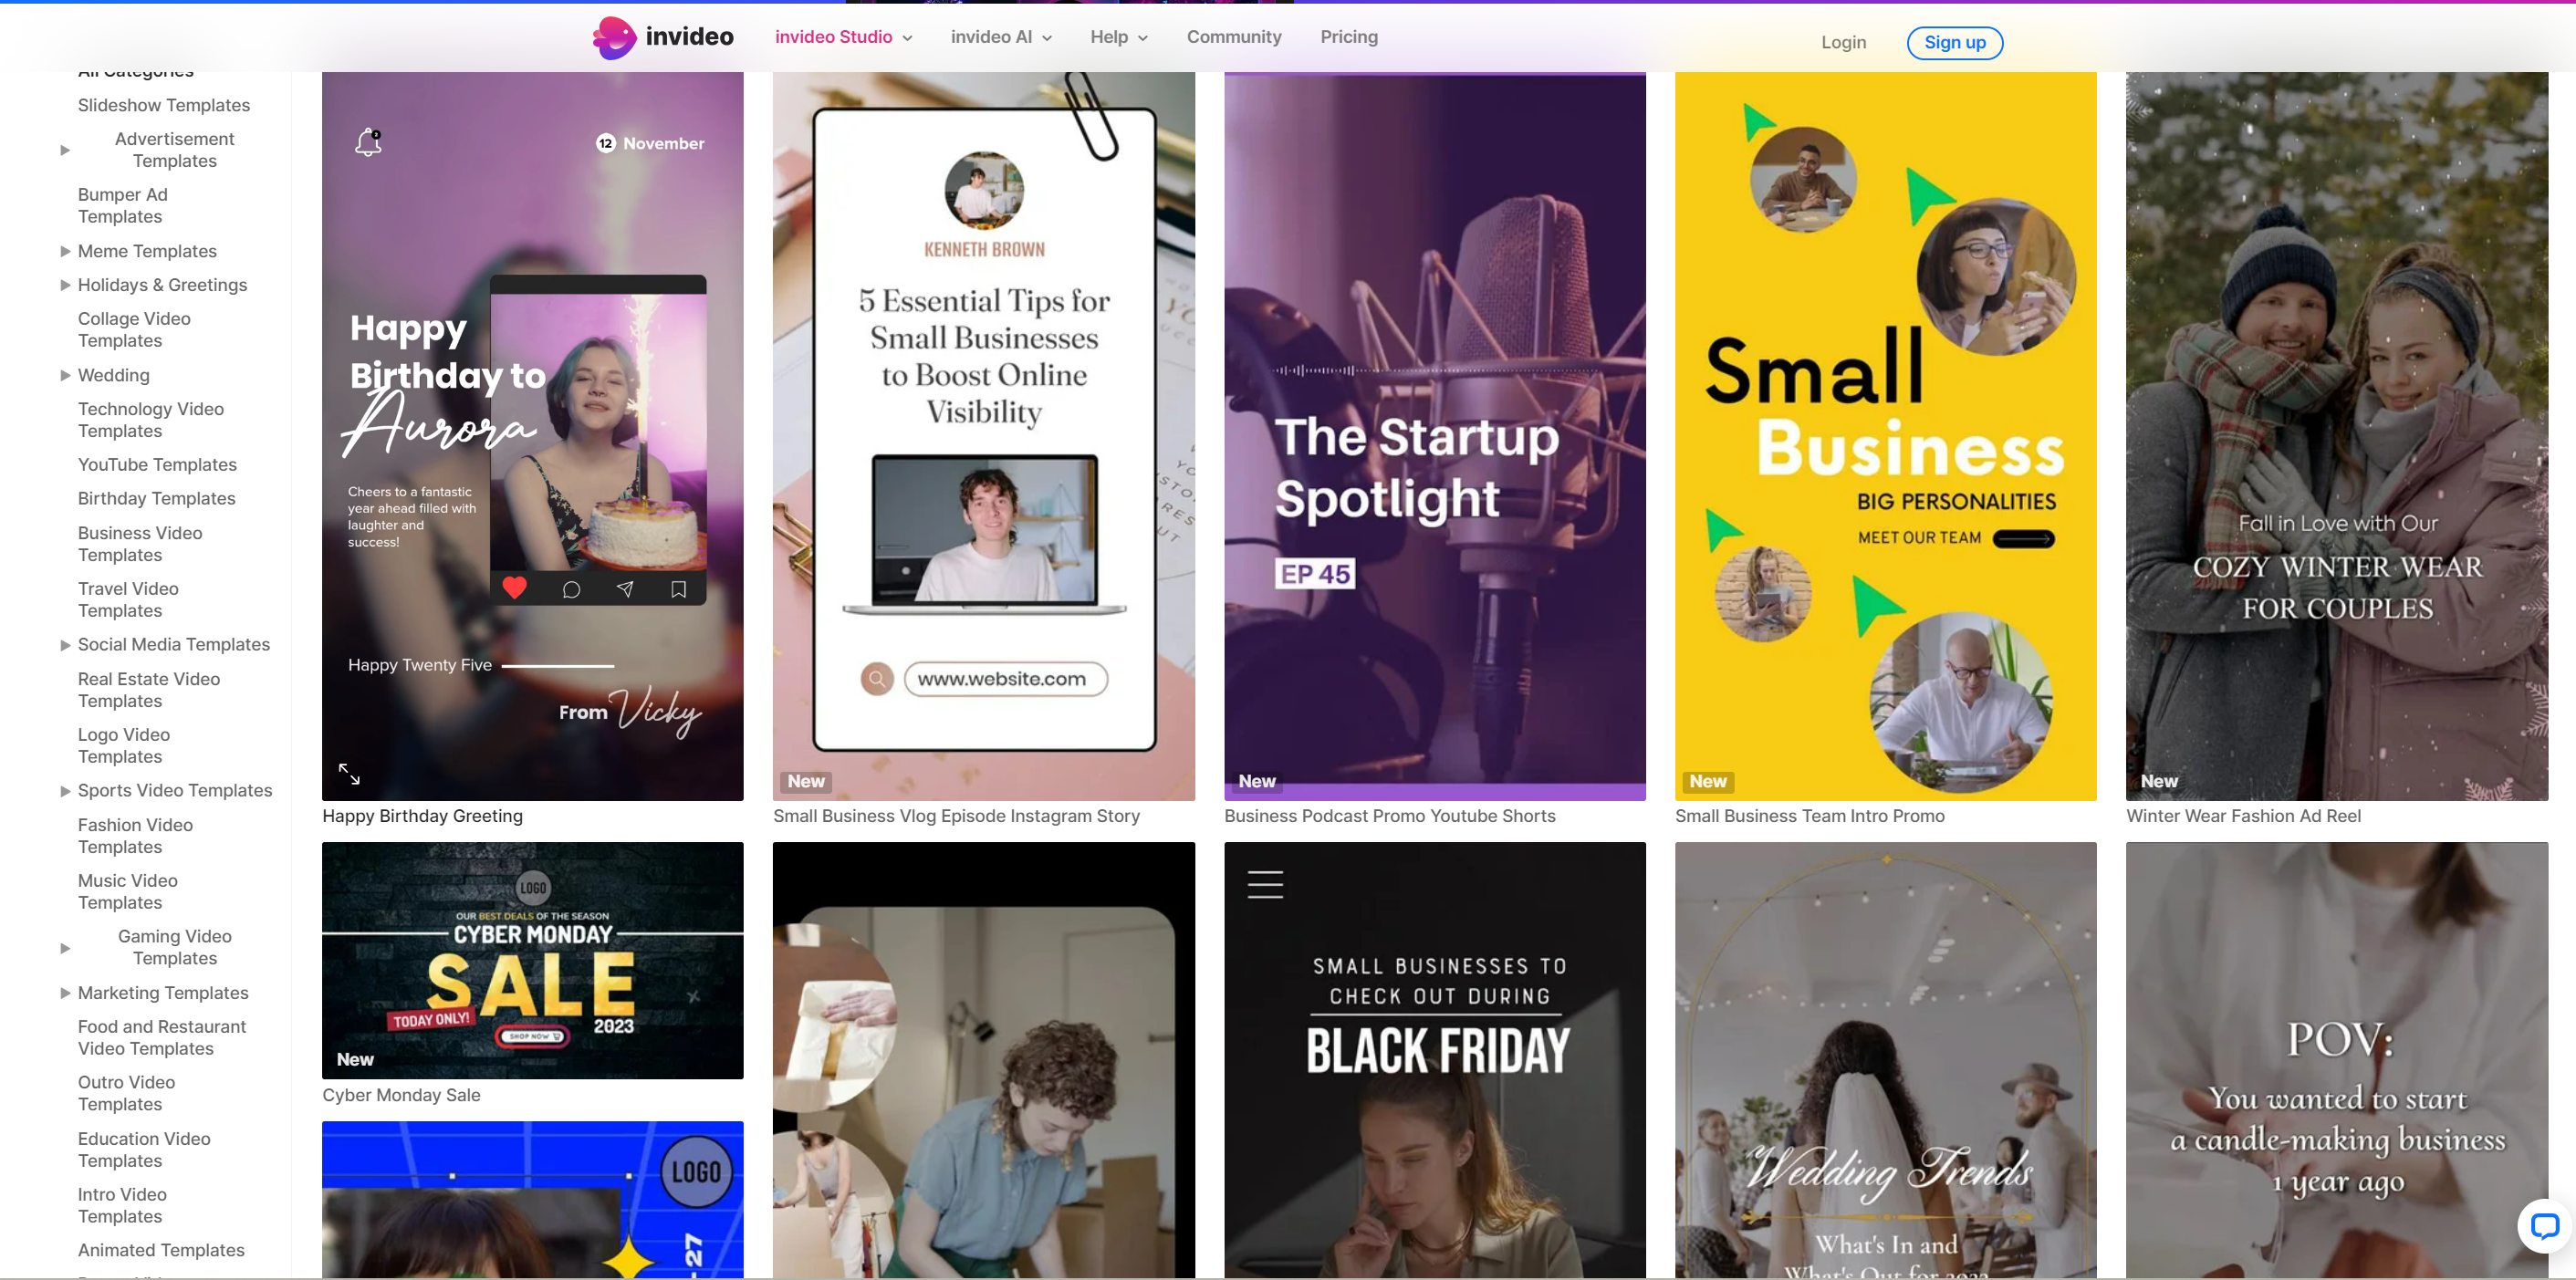Screen dimensions: 2576x1280
Task: Expand the Social Media Templates category
Action: tap(65, 645)
